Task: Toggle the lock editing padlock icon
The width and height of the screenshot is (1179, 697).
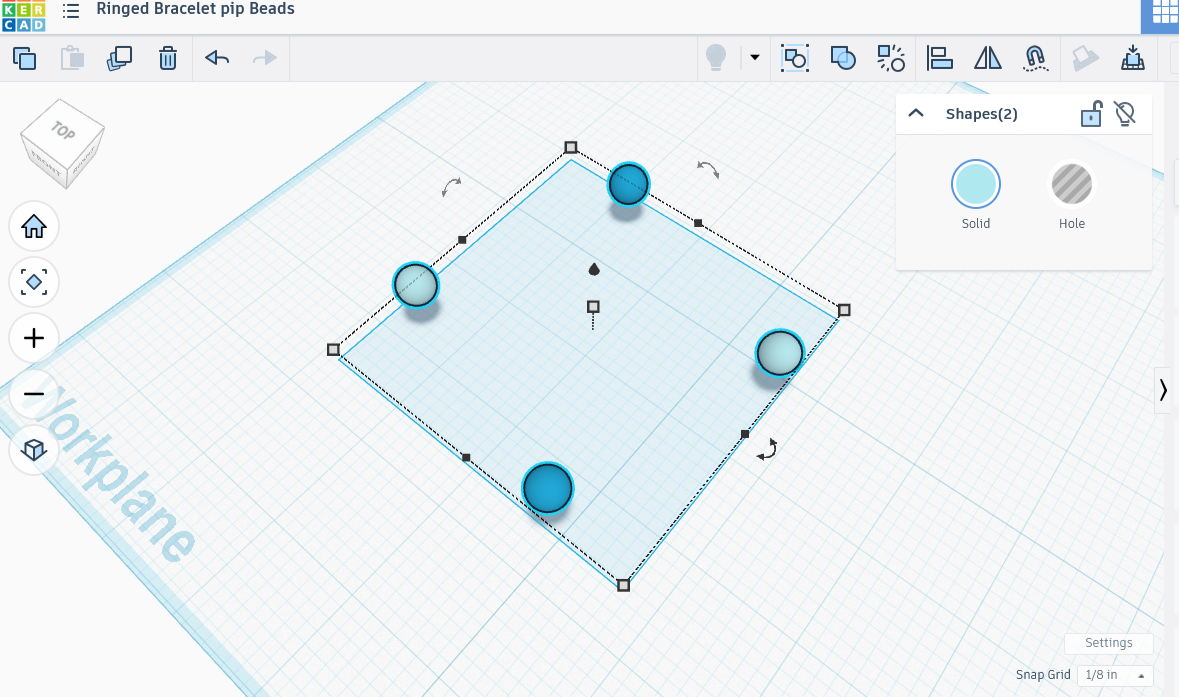Action: click(x=1091, y=114)
